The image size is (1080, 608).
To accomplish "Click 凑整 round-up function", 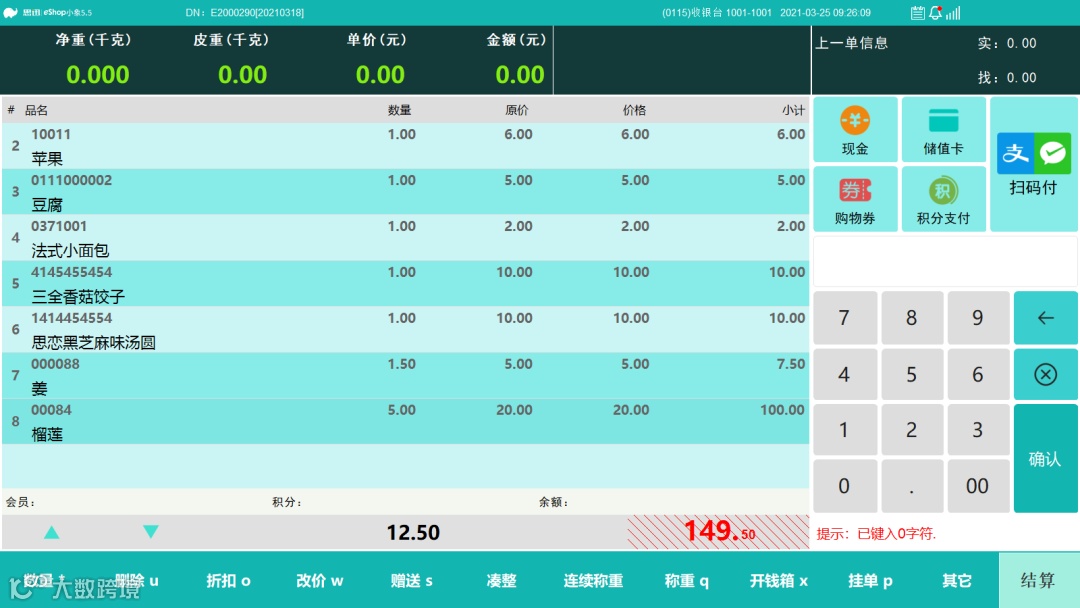I will tap(501, 580).
